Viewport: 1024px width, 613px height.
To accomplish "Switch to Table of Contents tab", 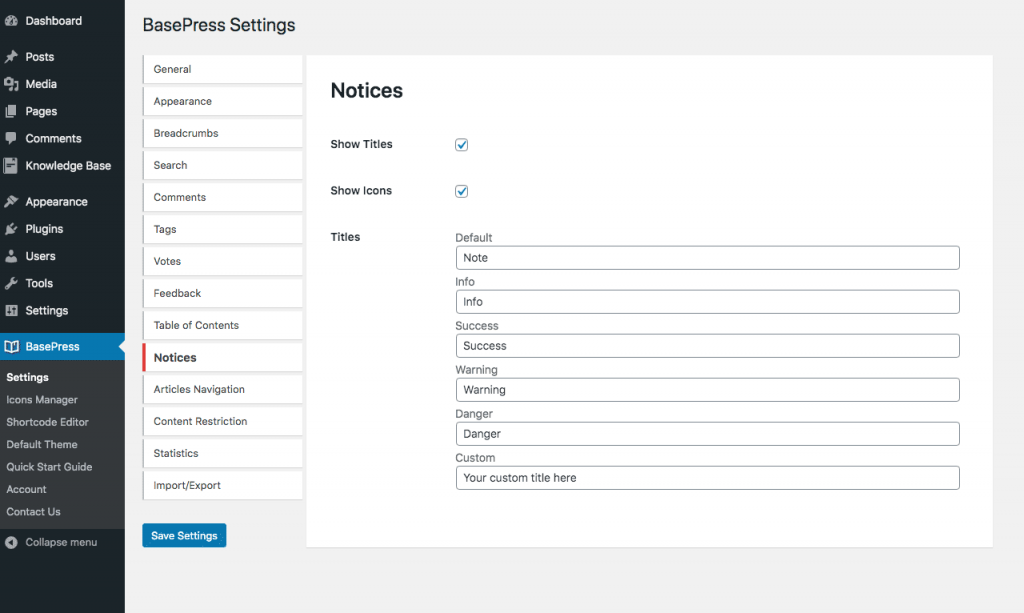I will click(223, 325).
